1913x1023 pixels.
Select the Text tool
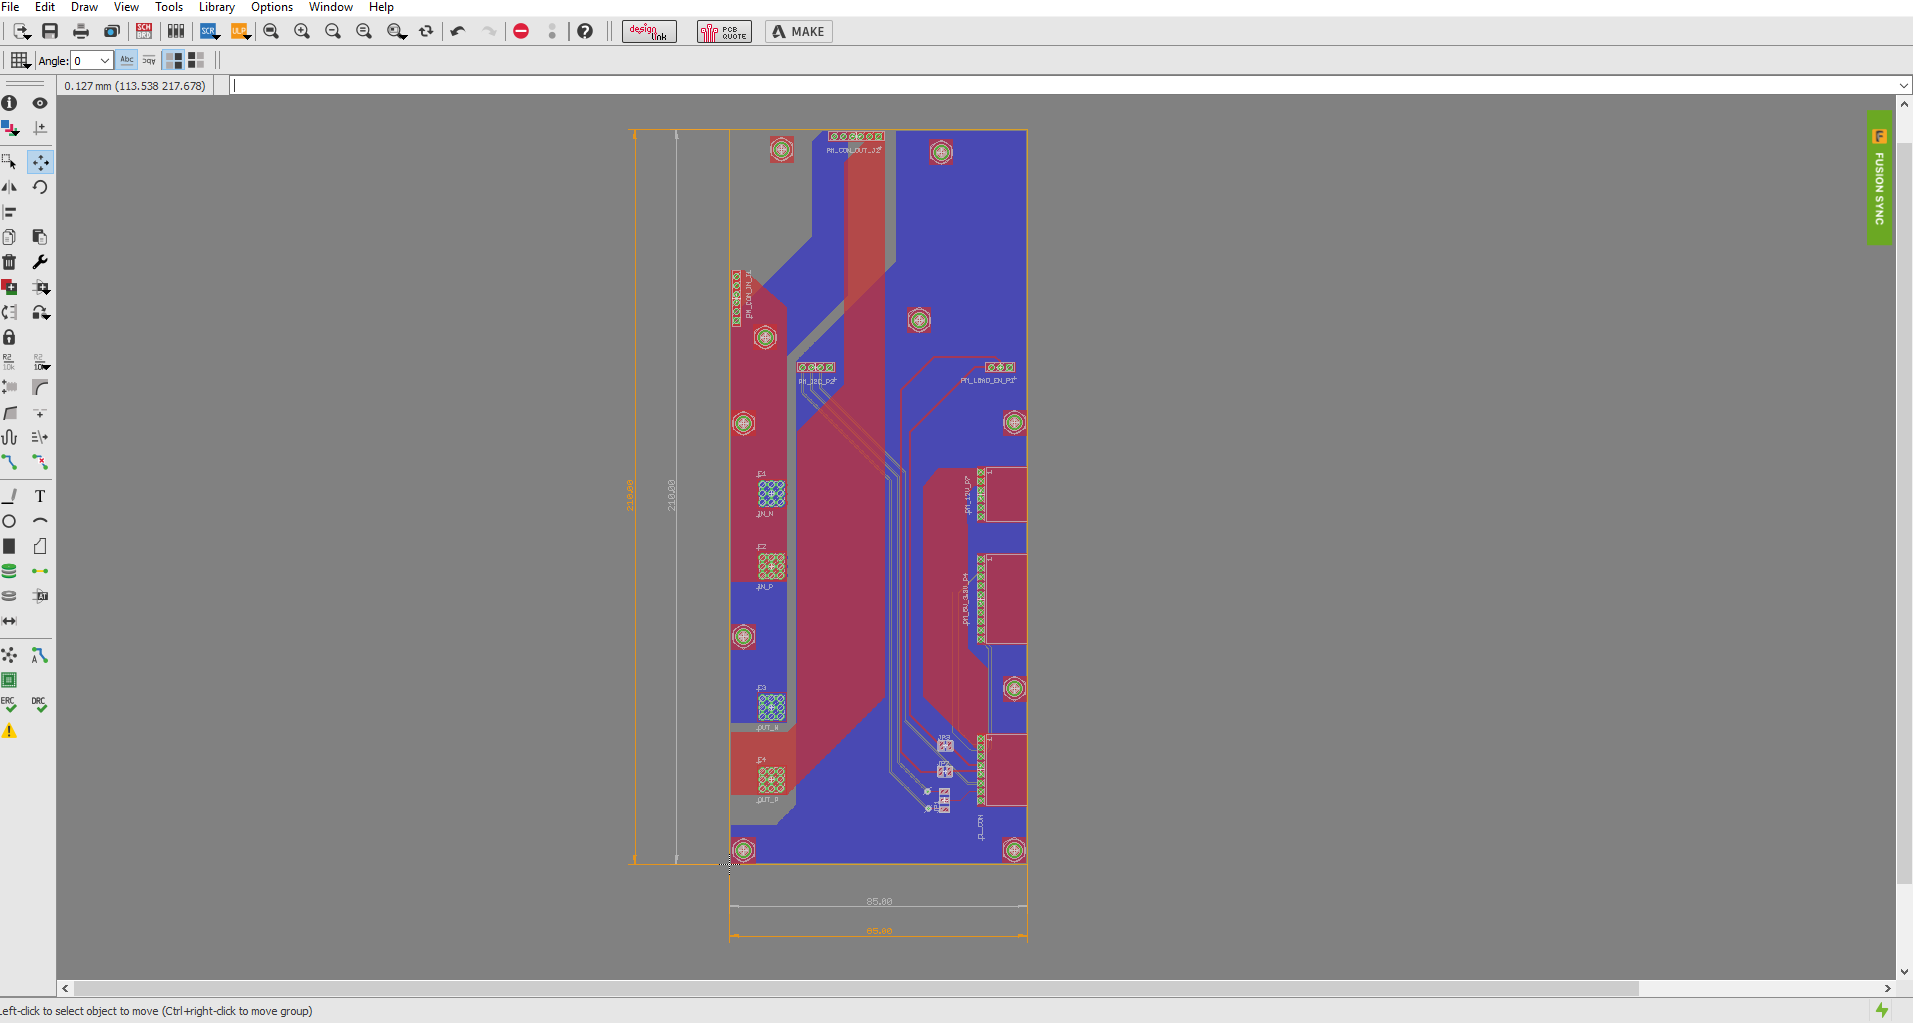(40, 496)
